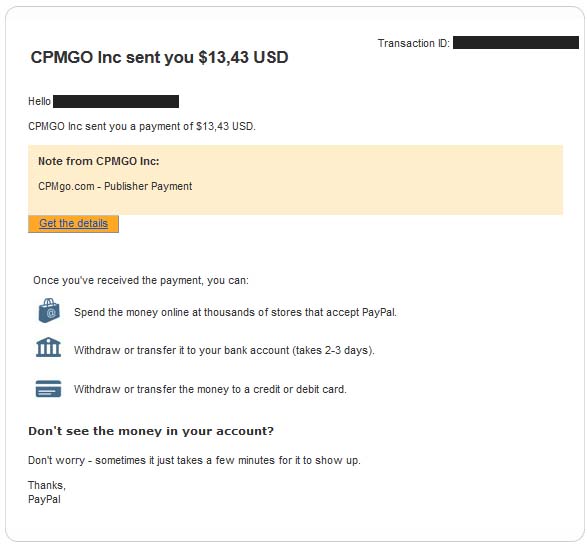Screen dimensions: 587x551
Task: Click the Transaction ID label
Action: point(414,43)
